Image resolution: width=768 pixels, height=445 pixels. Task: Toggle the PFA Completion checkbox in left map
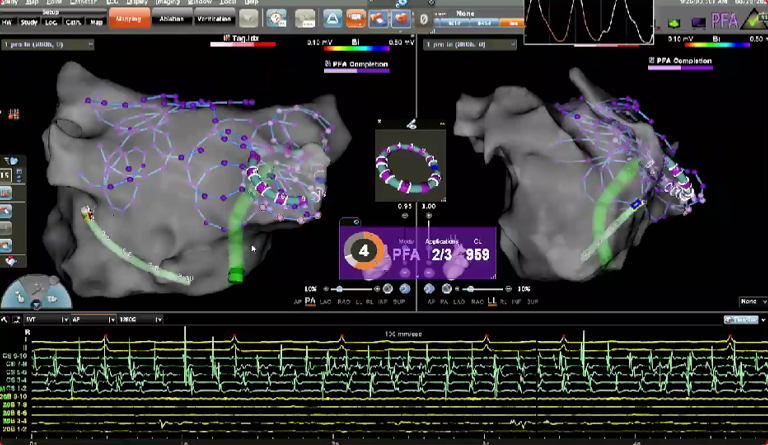pos(328,62)
